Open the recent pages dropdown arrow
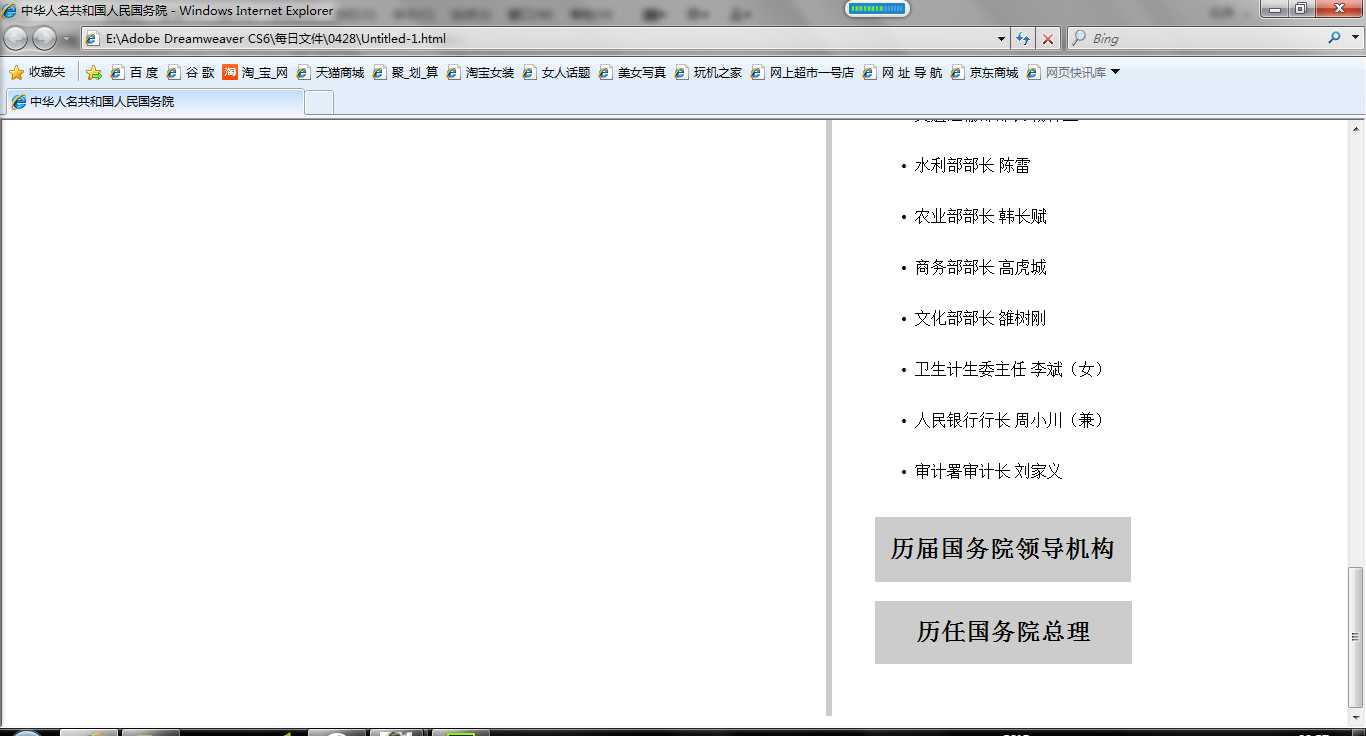This screenshot has height=736, width=1366. pyautogui.click(x=66, y=39)
